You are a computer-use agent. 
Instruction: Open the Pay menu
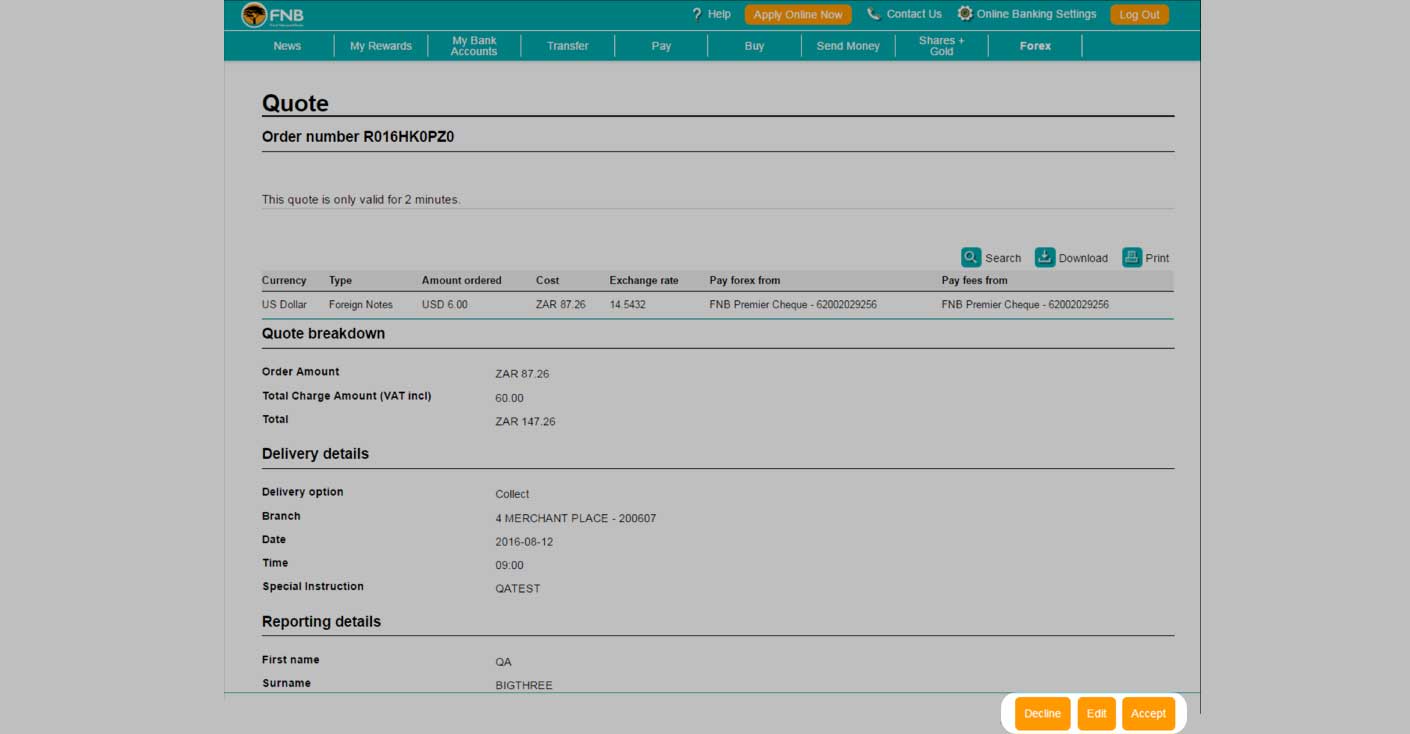point(661,46)
